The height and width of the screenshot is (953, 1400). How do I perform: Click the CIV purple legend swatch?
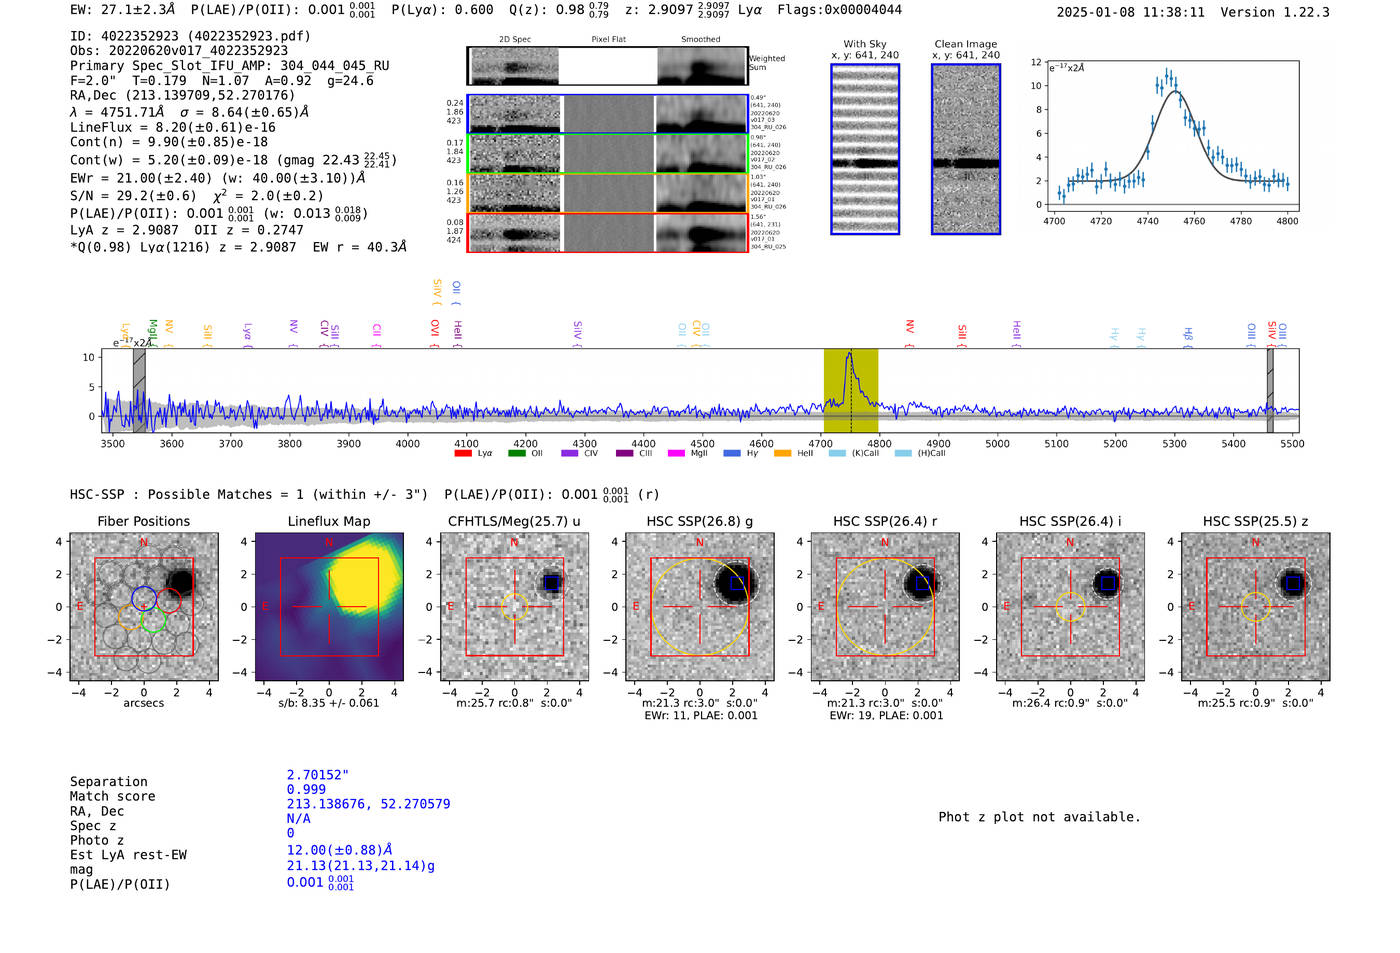(570, 453)
